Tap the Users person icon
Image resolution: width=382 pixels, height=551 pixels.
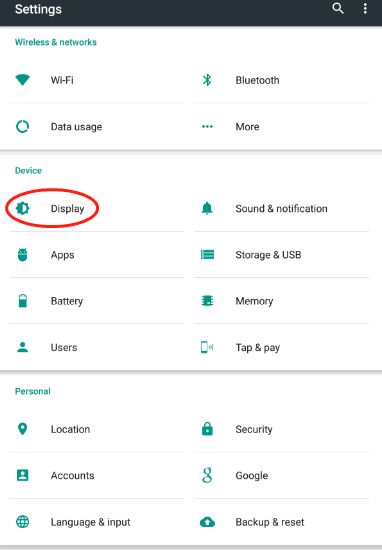click(x=22, y=347)
